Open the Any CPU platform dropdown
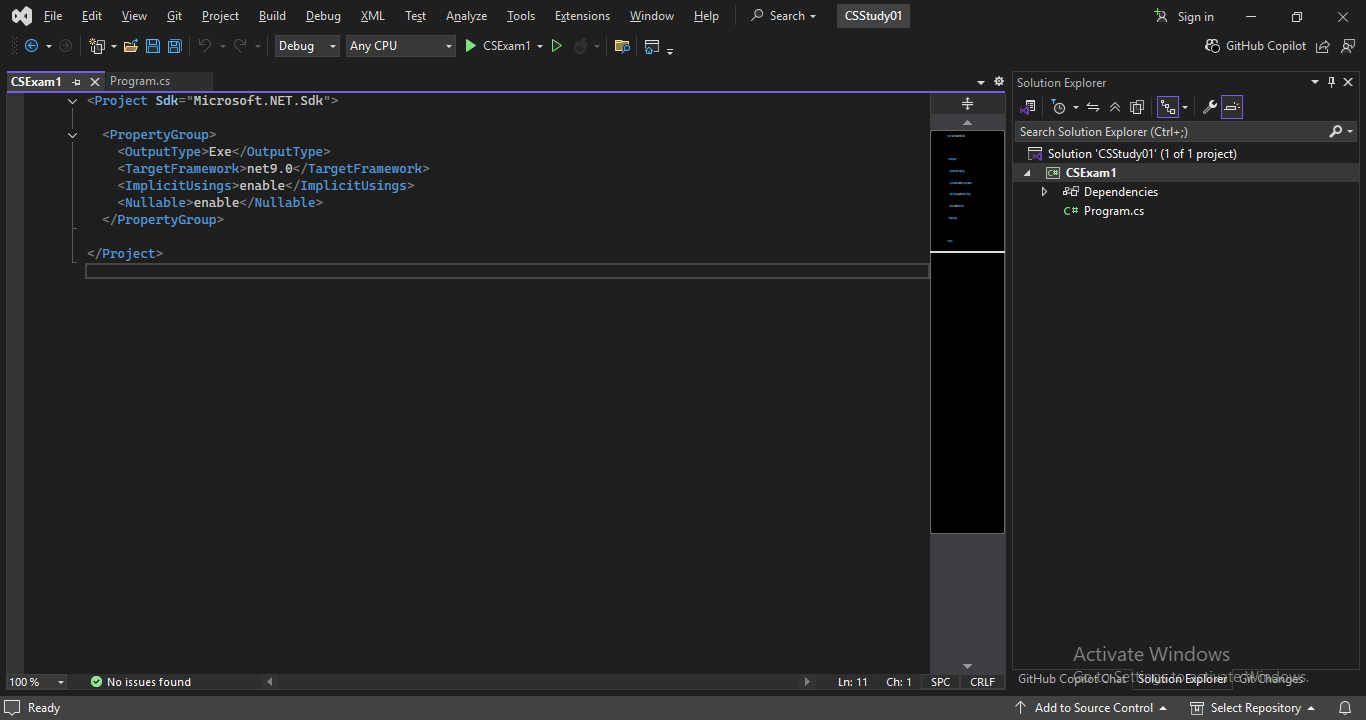This screenshot has width=1366, height=720. point(400,46)
